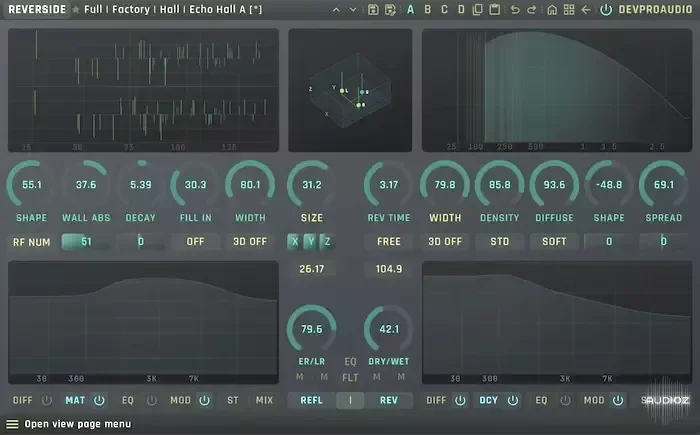This screenshot has height=435, width=700.
Task: Toggle the reflections DIFF power button
Action: point(46,401)
